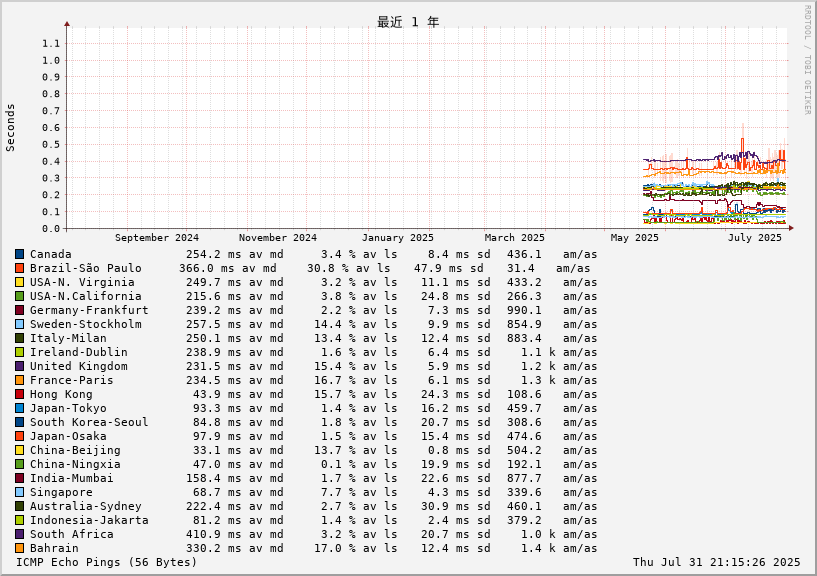Click the United Kingdom legend label
817x576 pixels.
[x=79, y=366]
